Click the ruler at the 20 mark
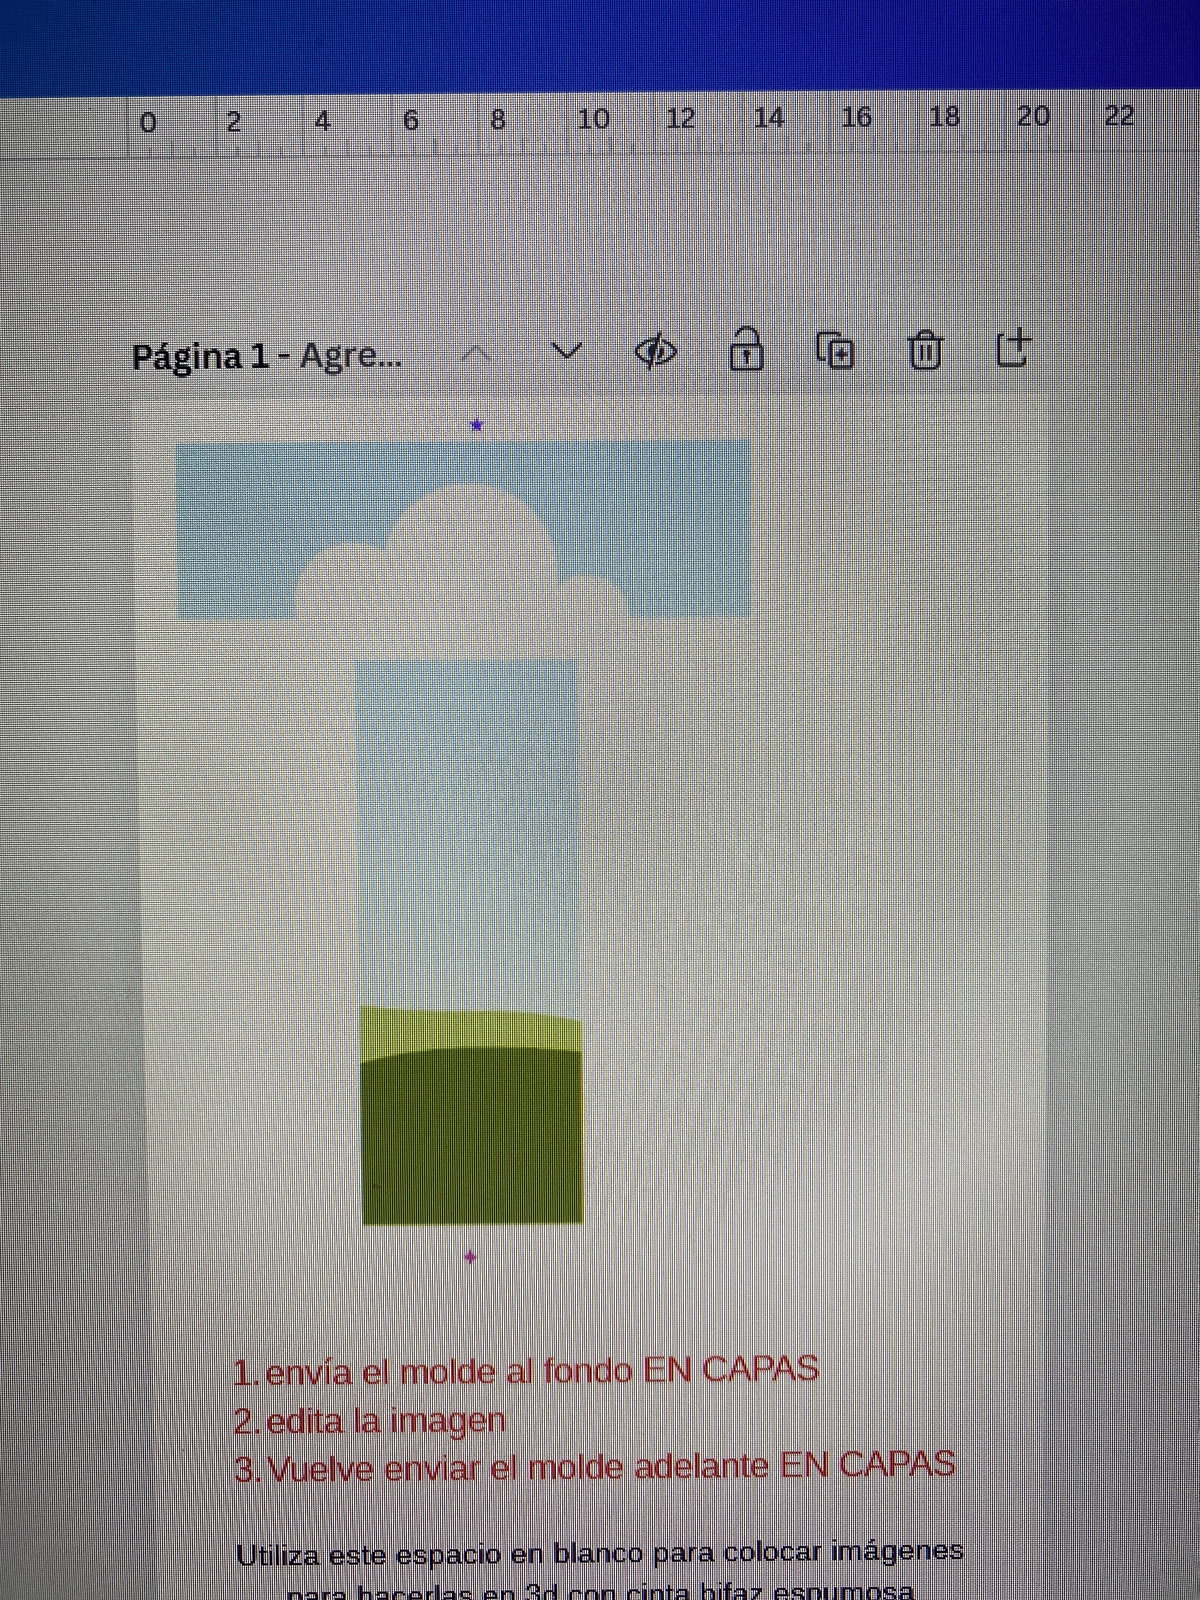 [1032, 118]
